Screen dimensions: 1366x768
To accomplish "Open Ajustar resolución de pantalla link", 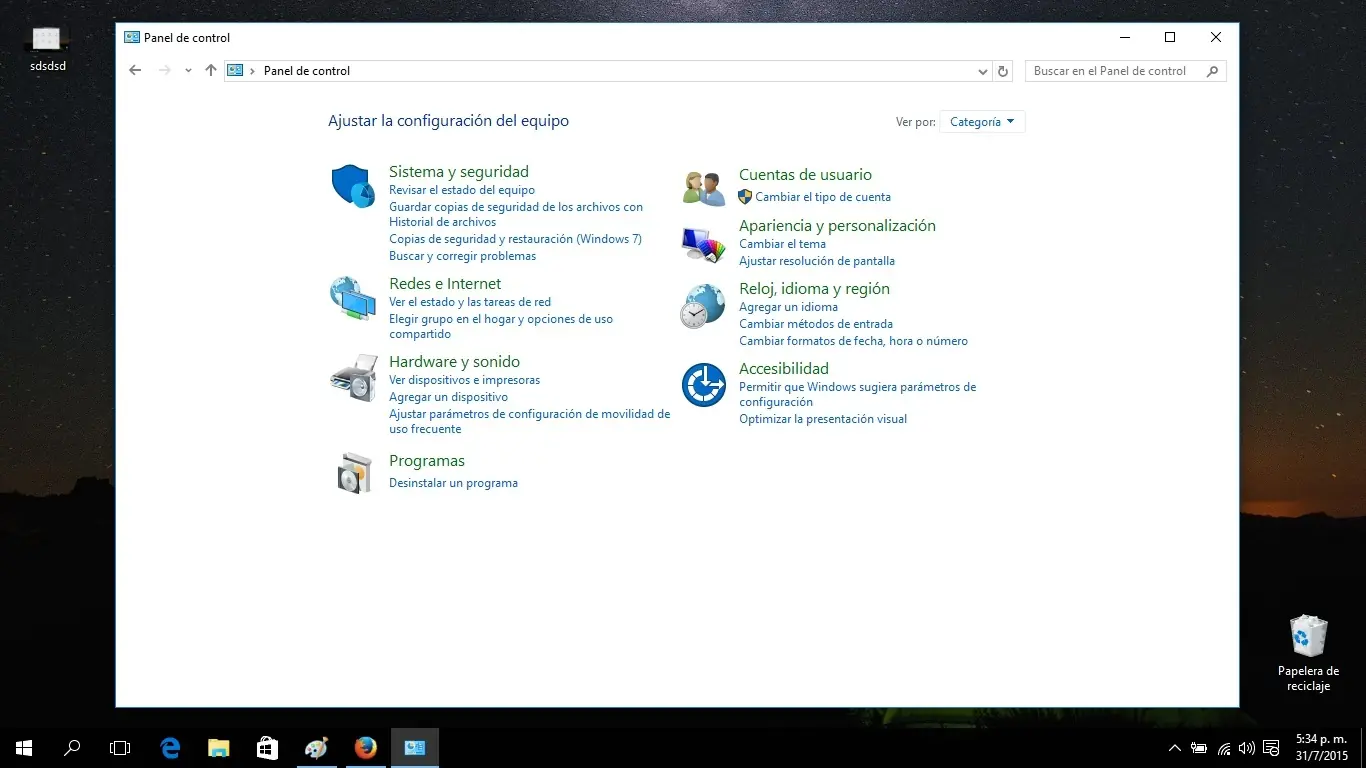I will [816, 261].
